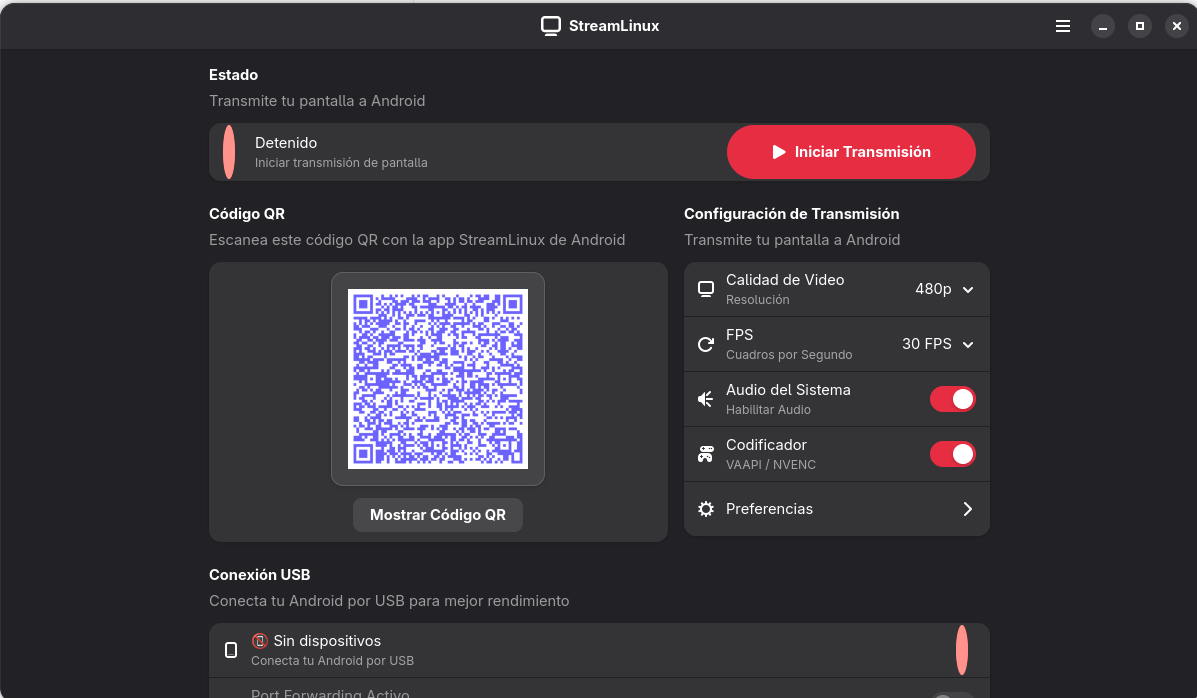
Task: Click the Configuración de Transmisión heading
Action: pos(792,215)
